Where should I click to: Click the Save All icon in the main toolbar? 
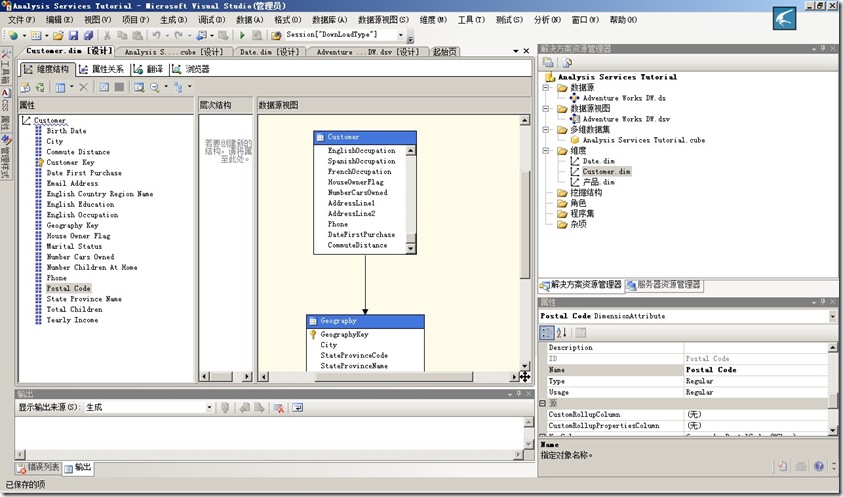[x=88, y=36]
